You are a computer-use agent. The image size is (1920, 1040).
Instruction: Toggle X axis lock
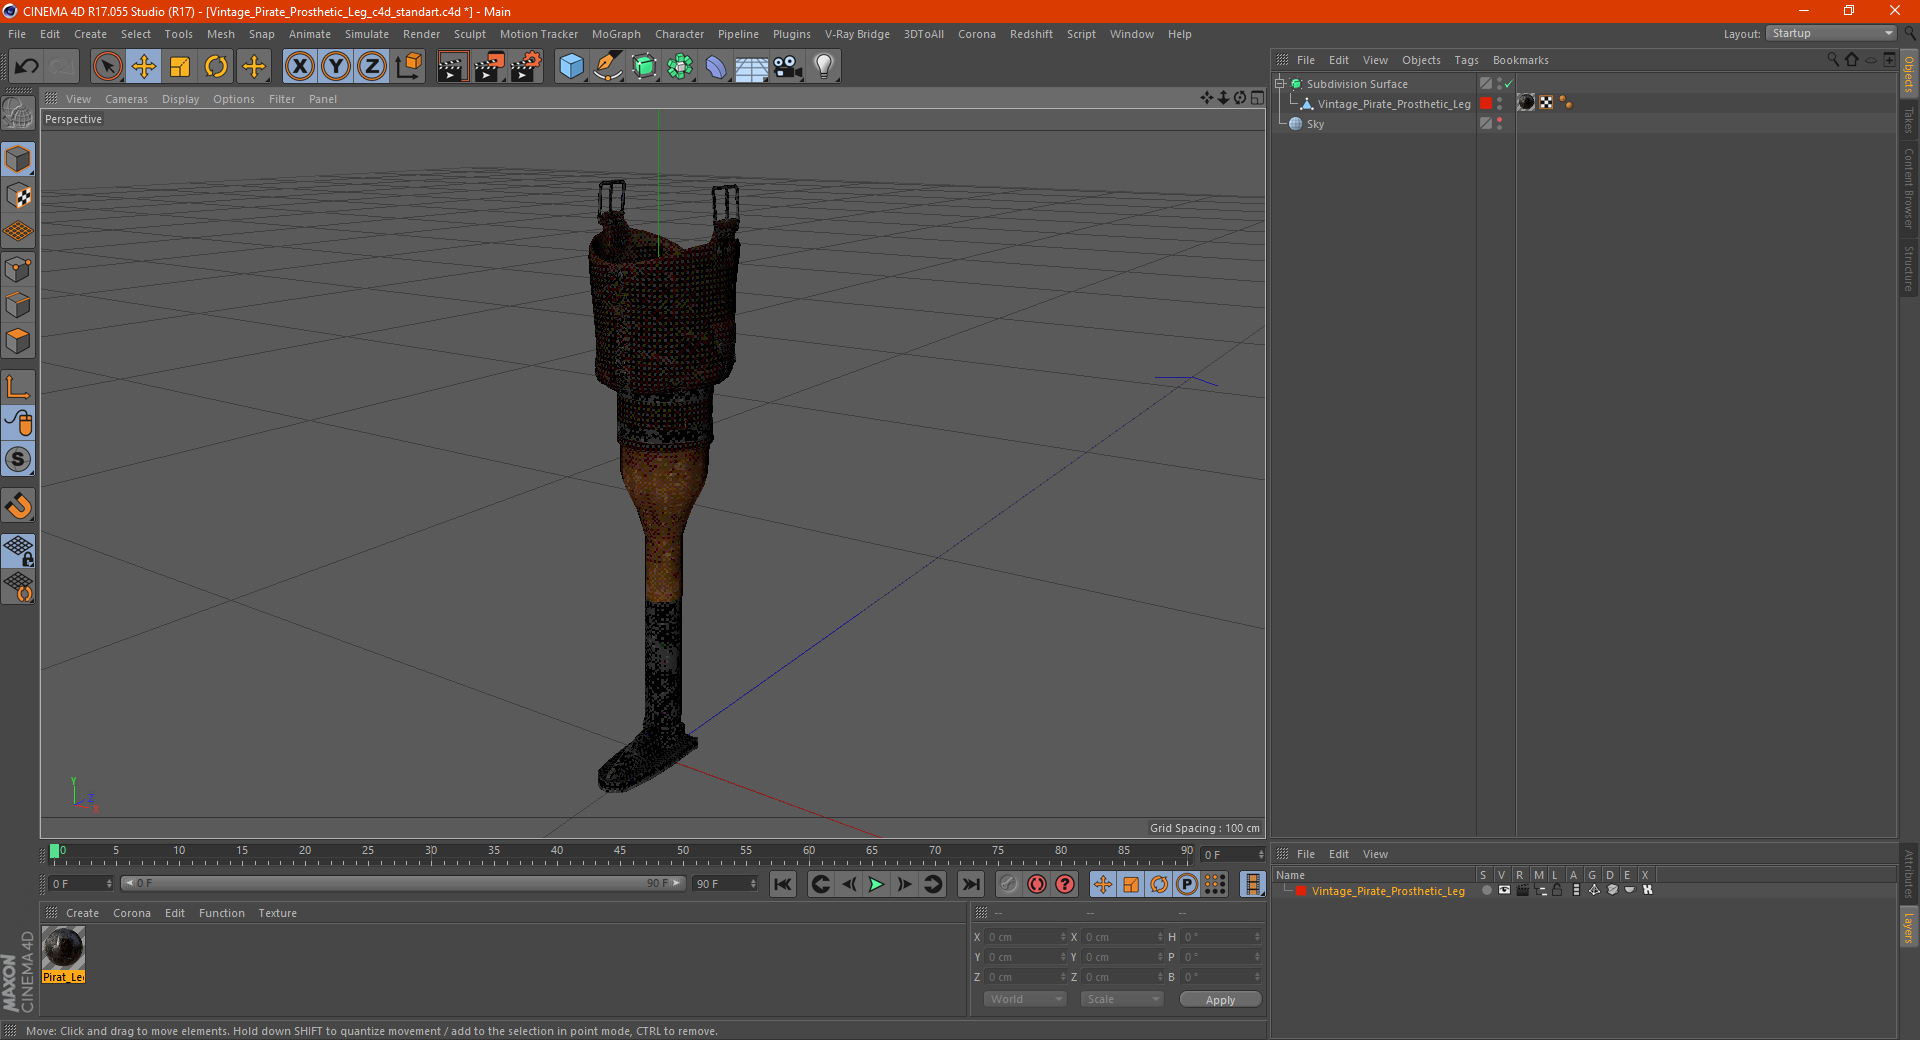(299, 67)
